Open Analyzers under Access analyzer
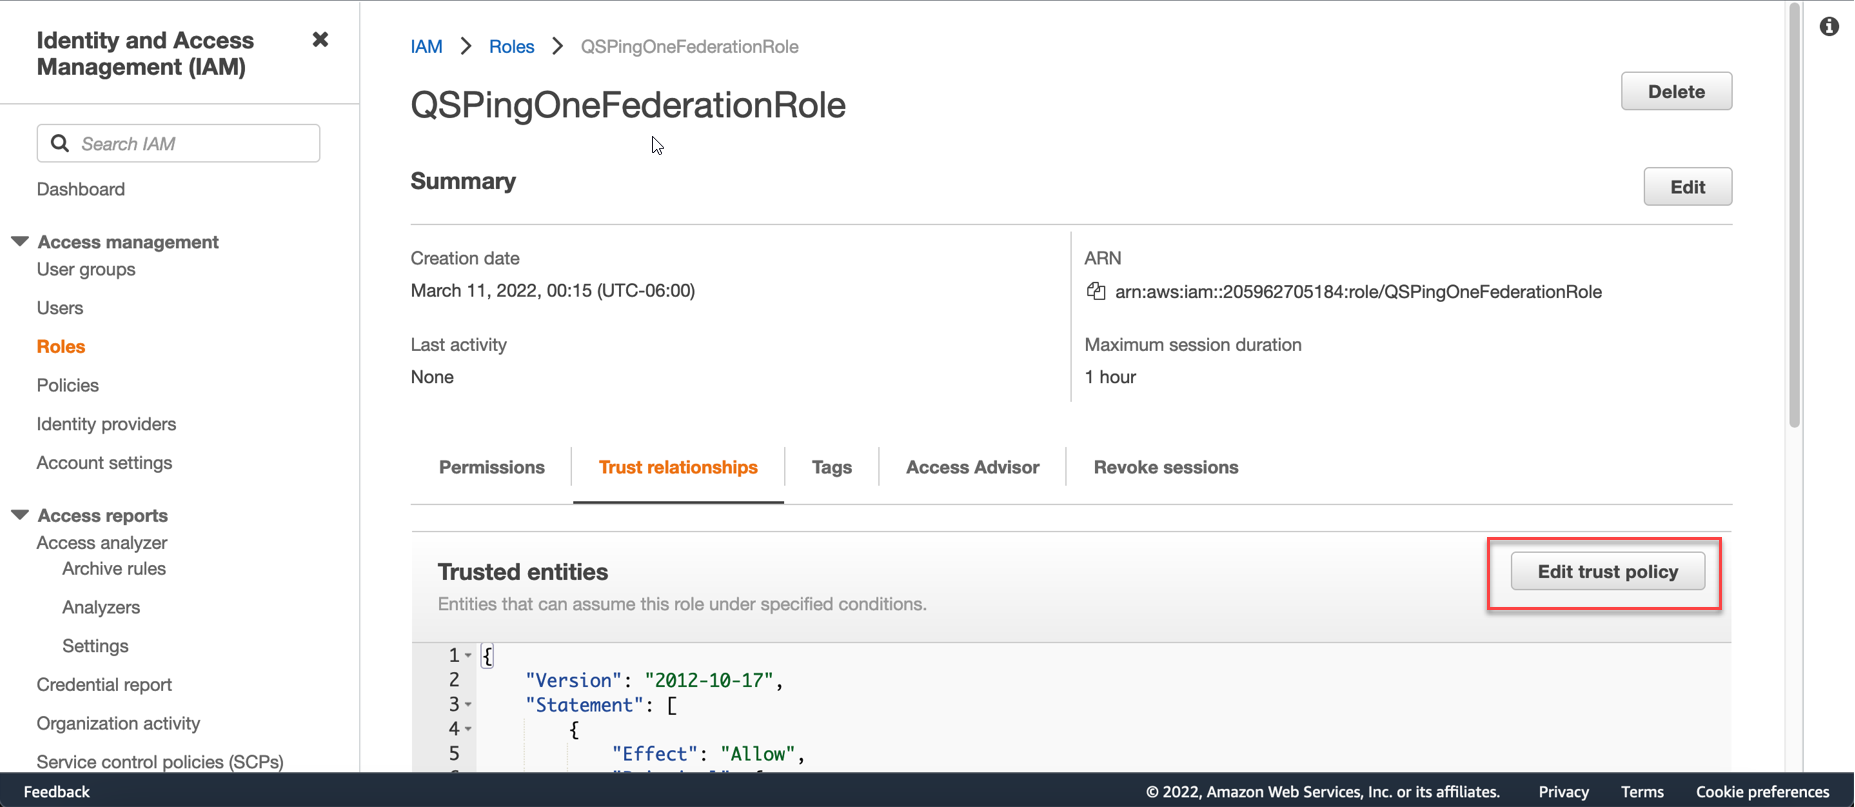Screen dimensions: 1855x807 pyautogui.click(x=101, y=608)
